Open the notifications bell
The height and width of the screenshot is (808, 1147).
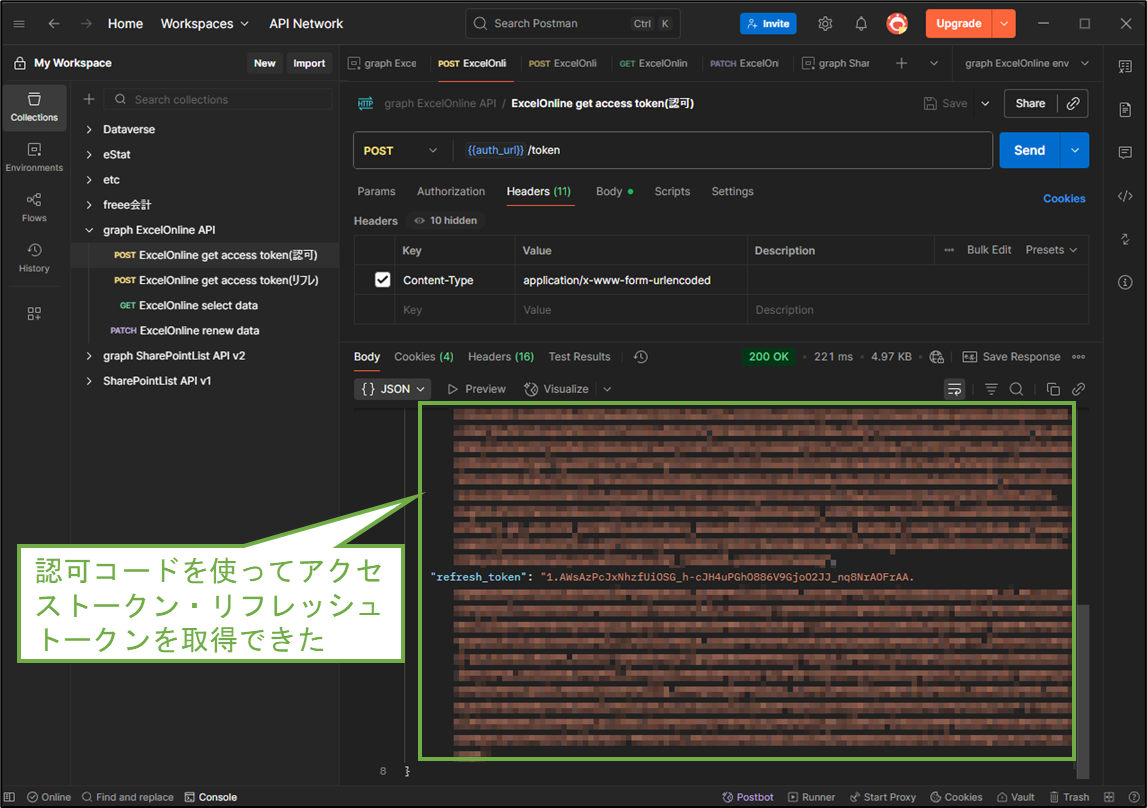(x=861, y=23)
